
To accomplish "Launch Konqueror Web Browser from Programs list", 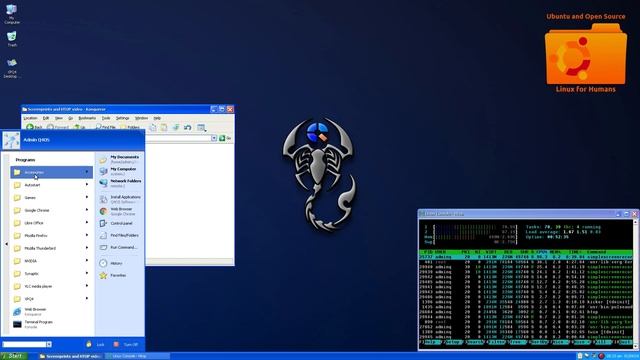I will 51,311.
